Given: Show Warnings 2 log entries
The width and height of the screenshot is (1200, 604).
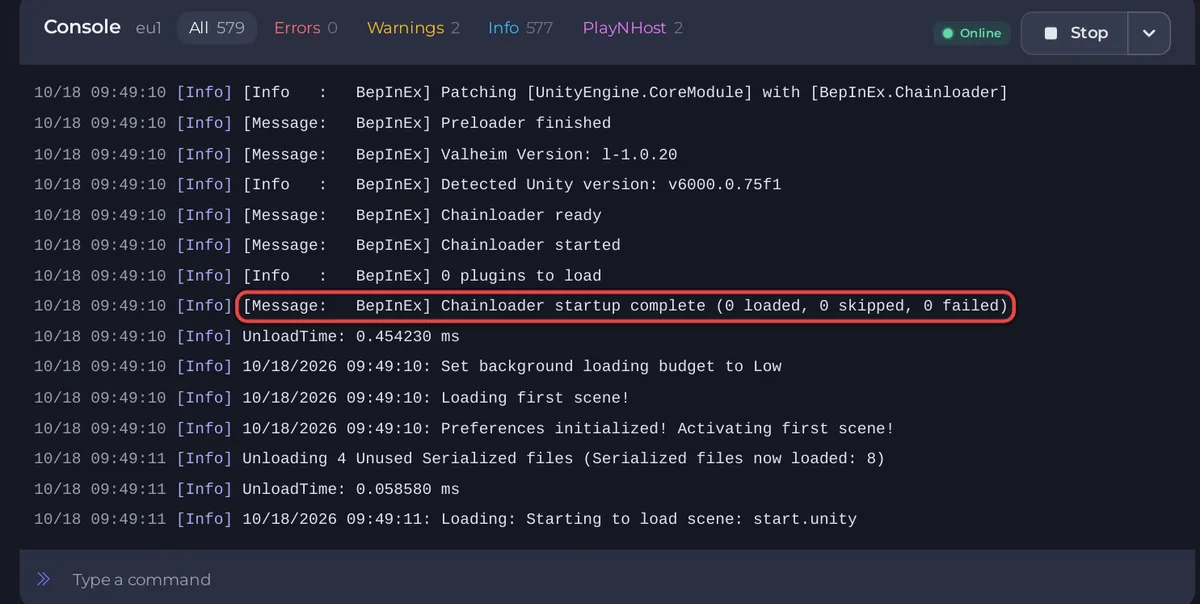Looking at the screenshot, I should pos(413,28).
